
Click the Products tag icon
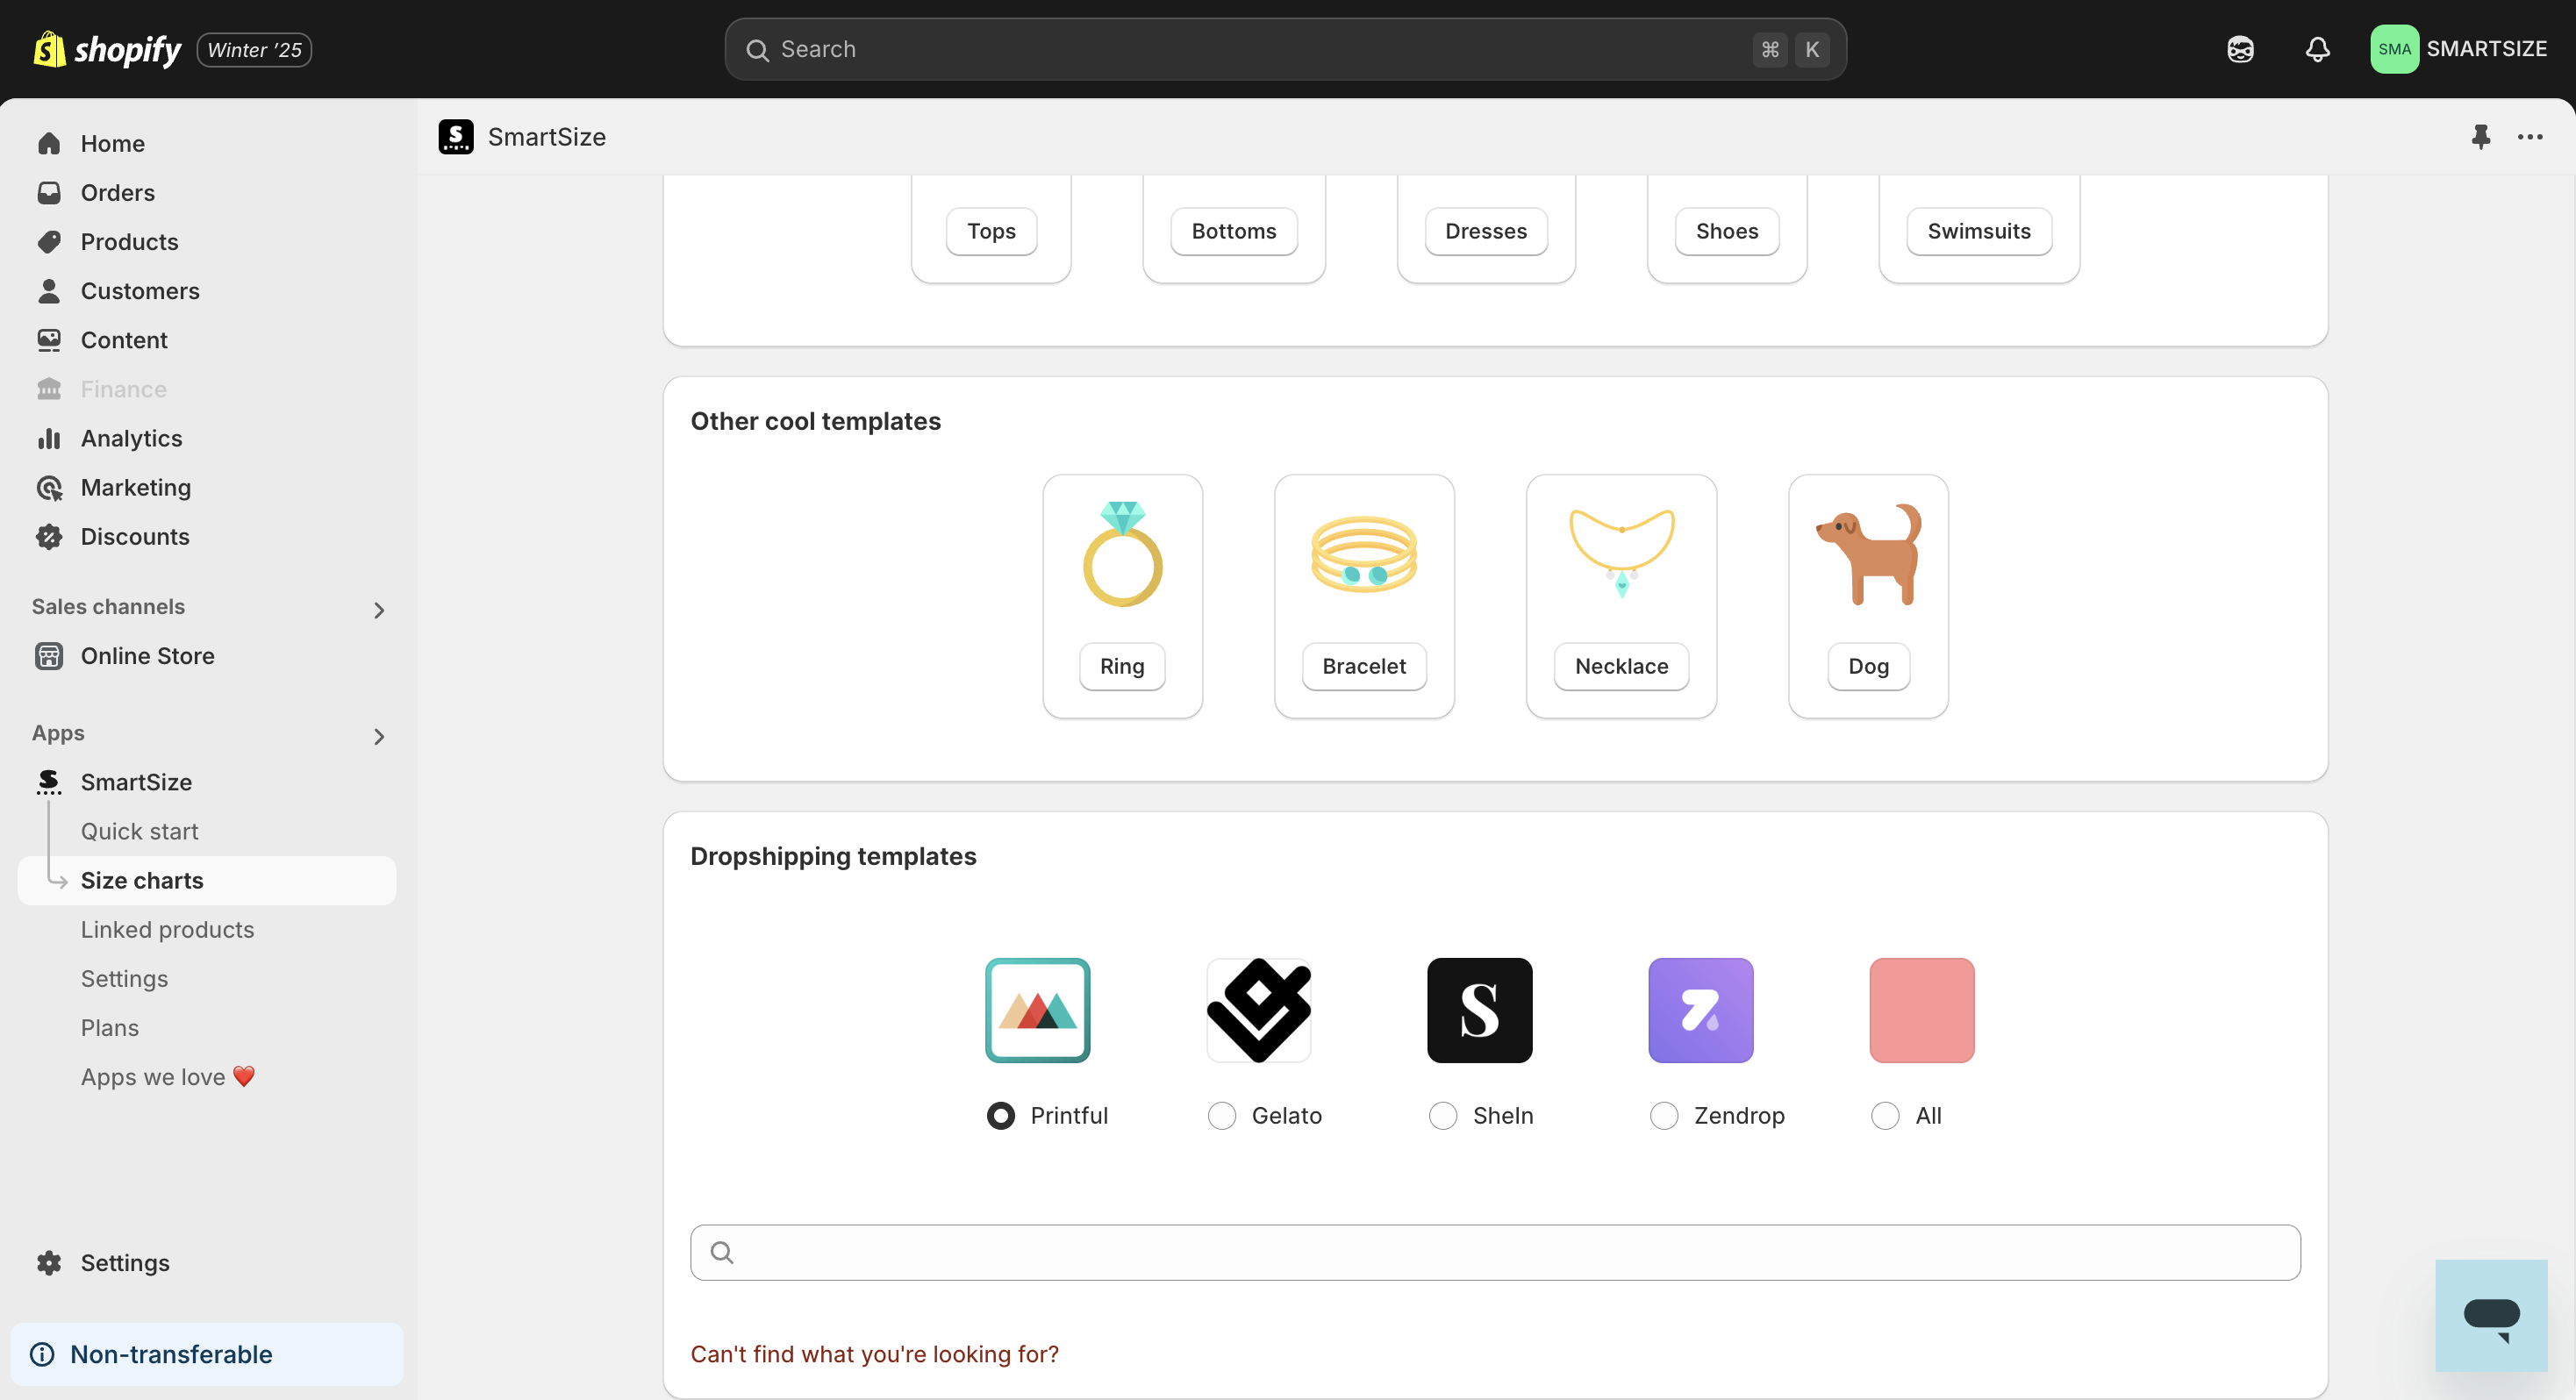point(49,241)
